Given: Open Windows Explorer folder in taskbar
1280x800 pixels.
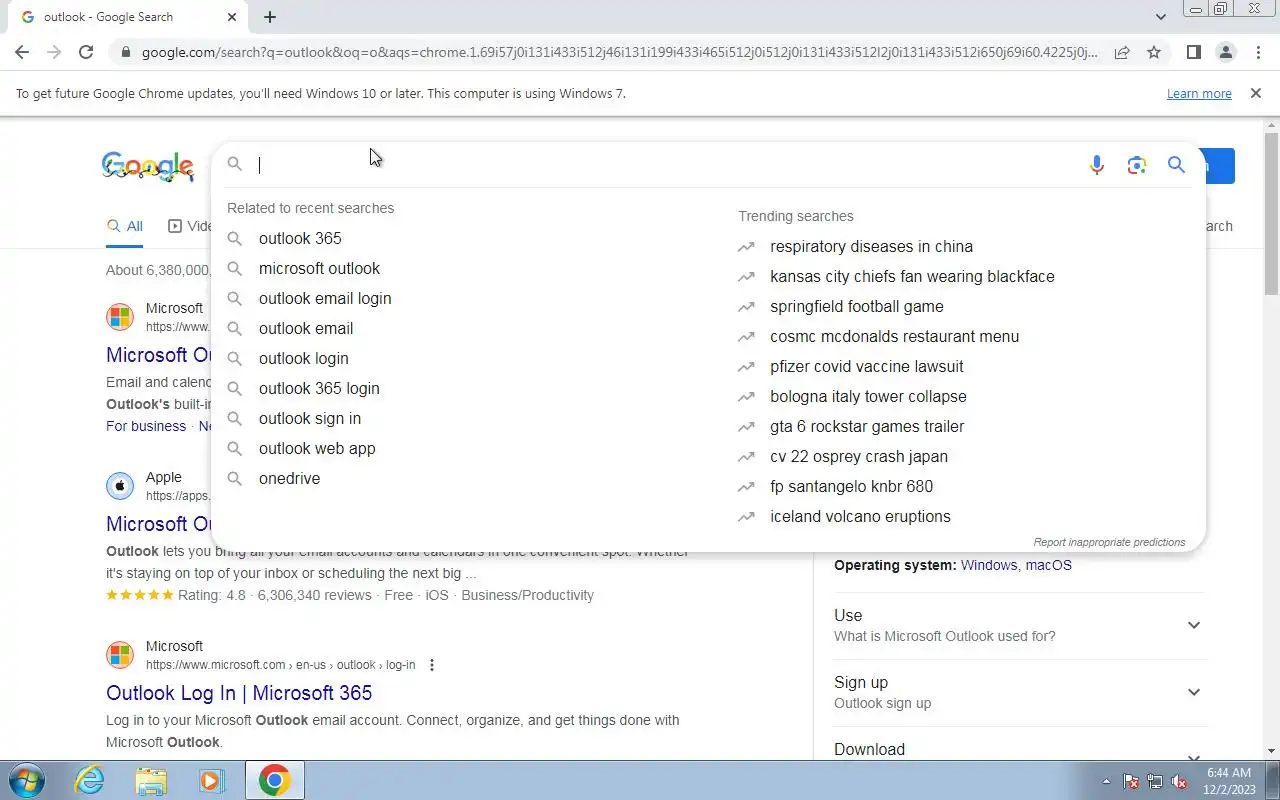Looking at the screenshot, I should click(151, 780).
